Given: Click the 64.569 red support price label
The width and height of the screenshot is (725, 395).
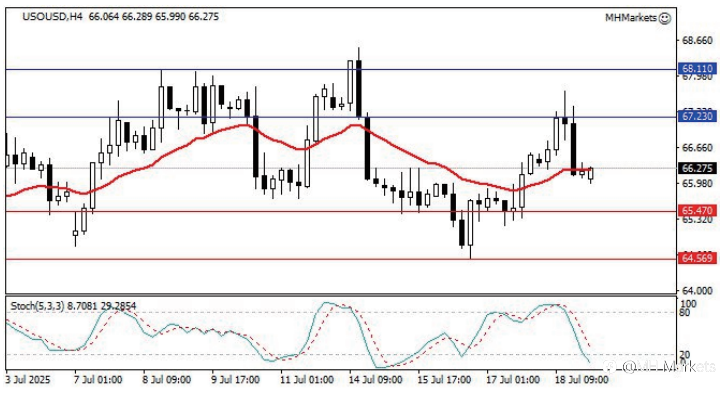Looking at the screenshot, I should tap(697, 258).
